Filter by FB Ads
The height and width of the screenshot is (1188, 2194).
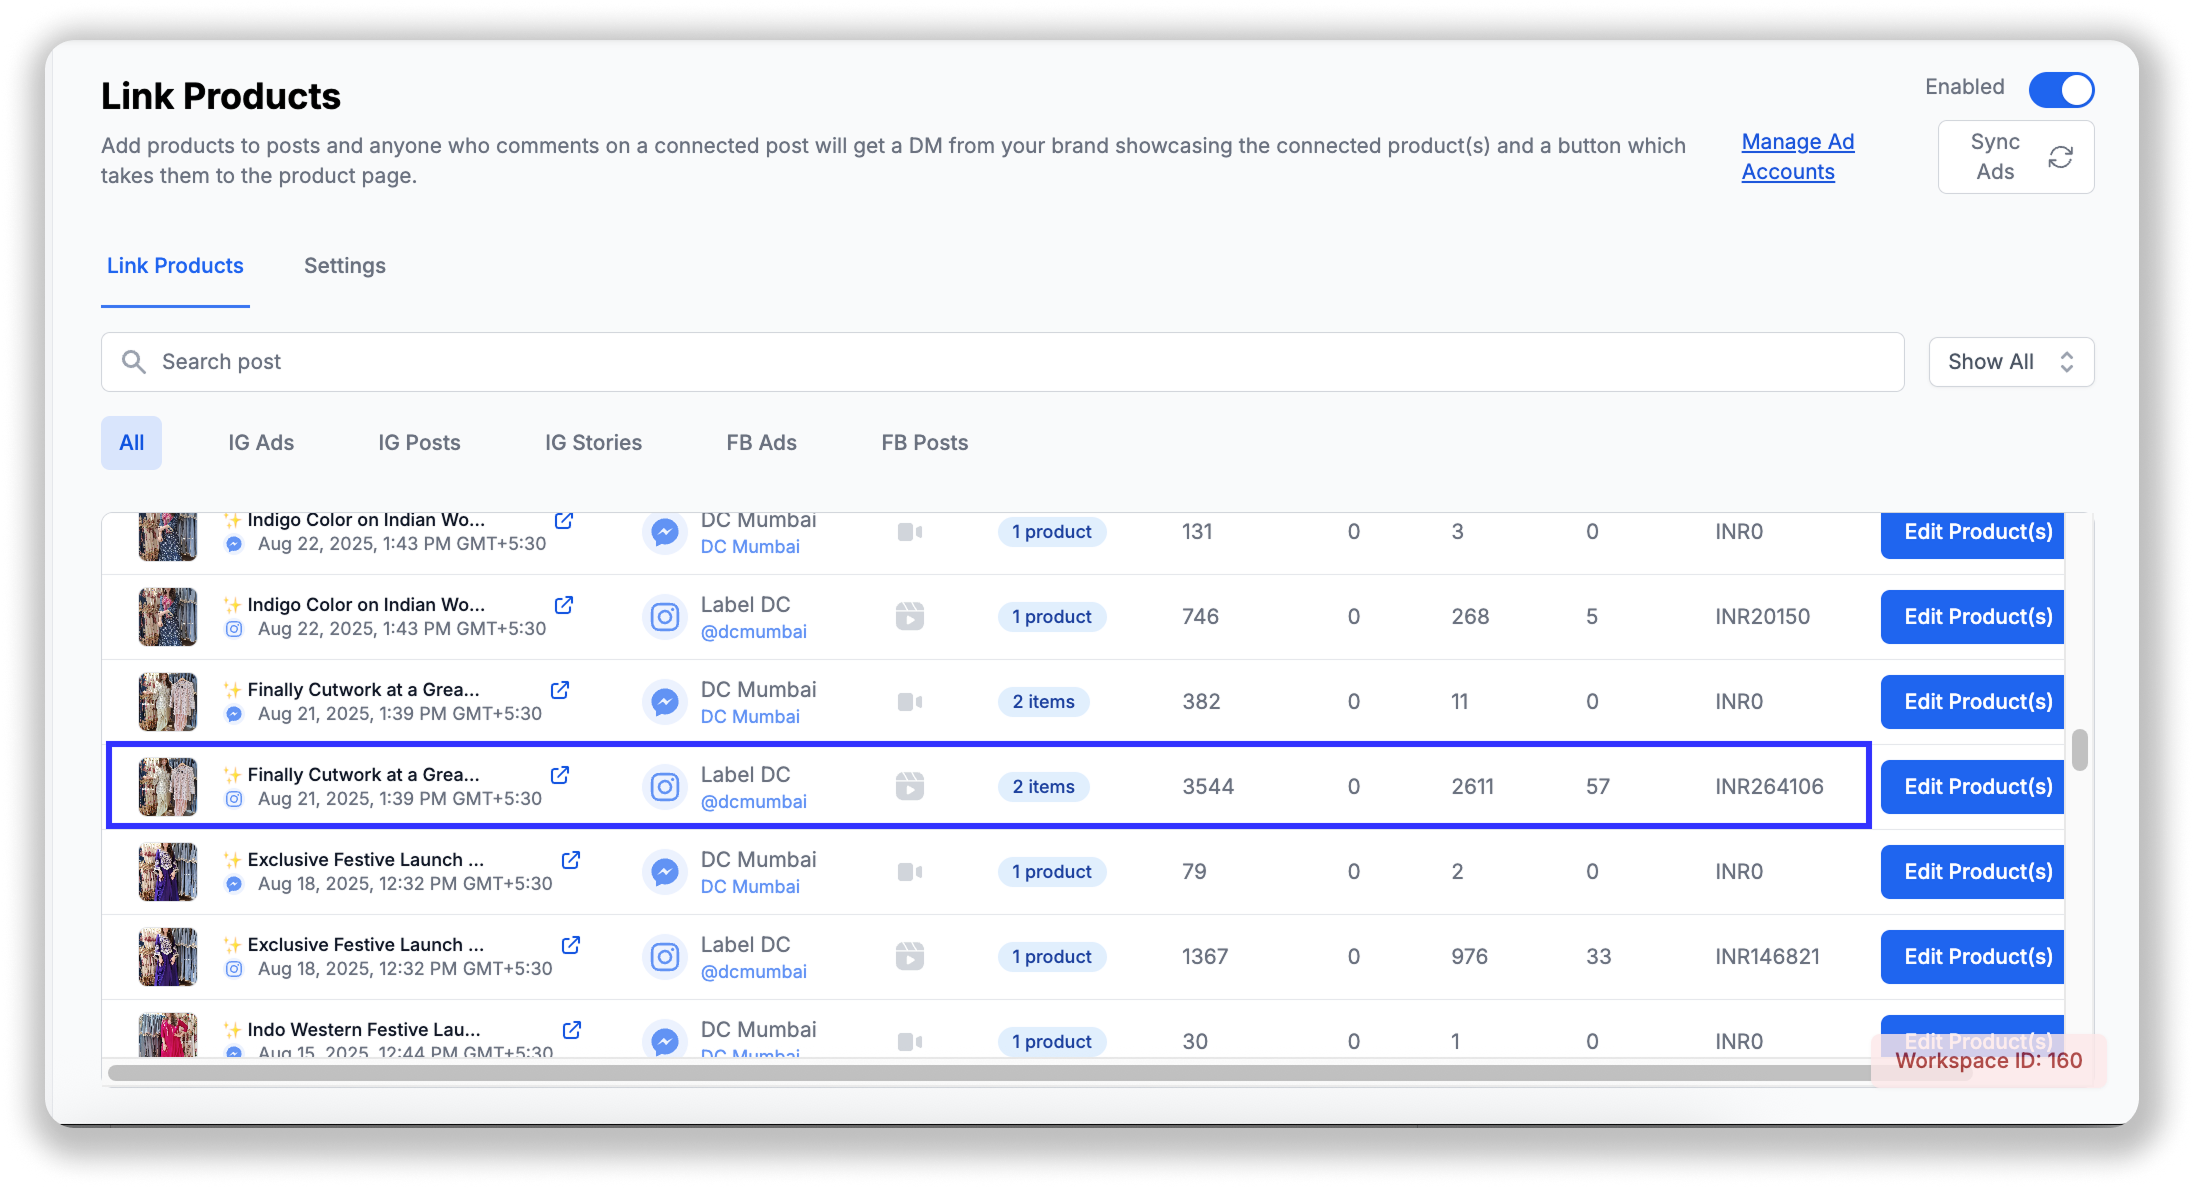point(761,443)
